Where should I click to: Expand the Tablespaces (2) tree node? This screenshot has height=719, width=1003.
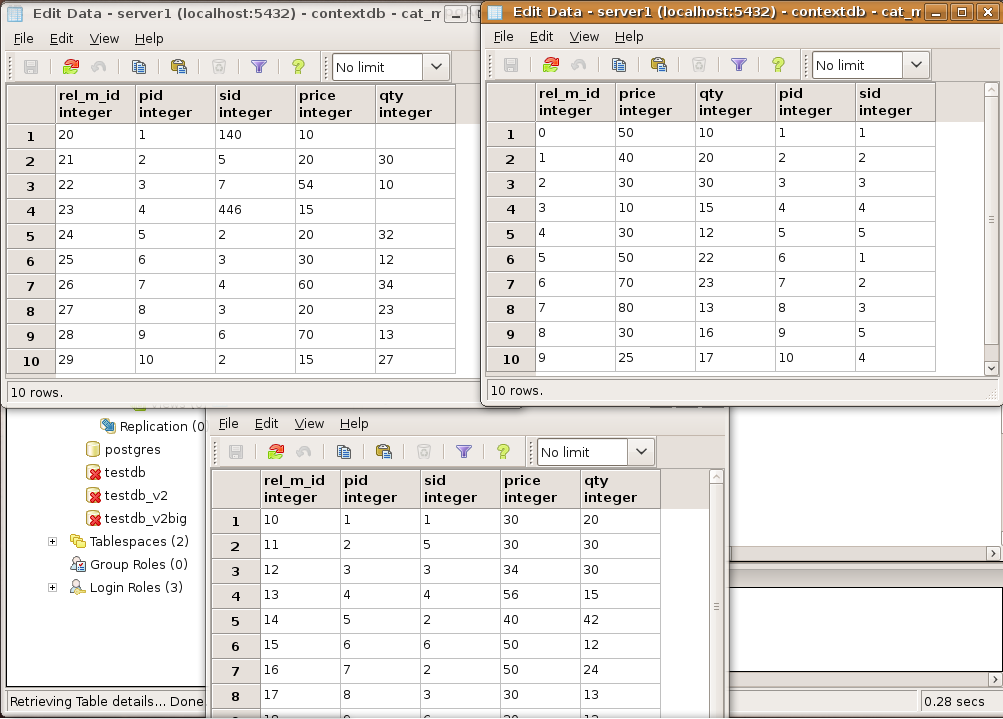[x=52, y=542]
